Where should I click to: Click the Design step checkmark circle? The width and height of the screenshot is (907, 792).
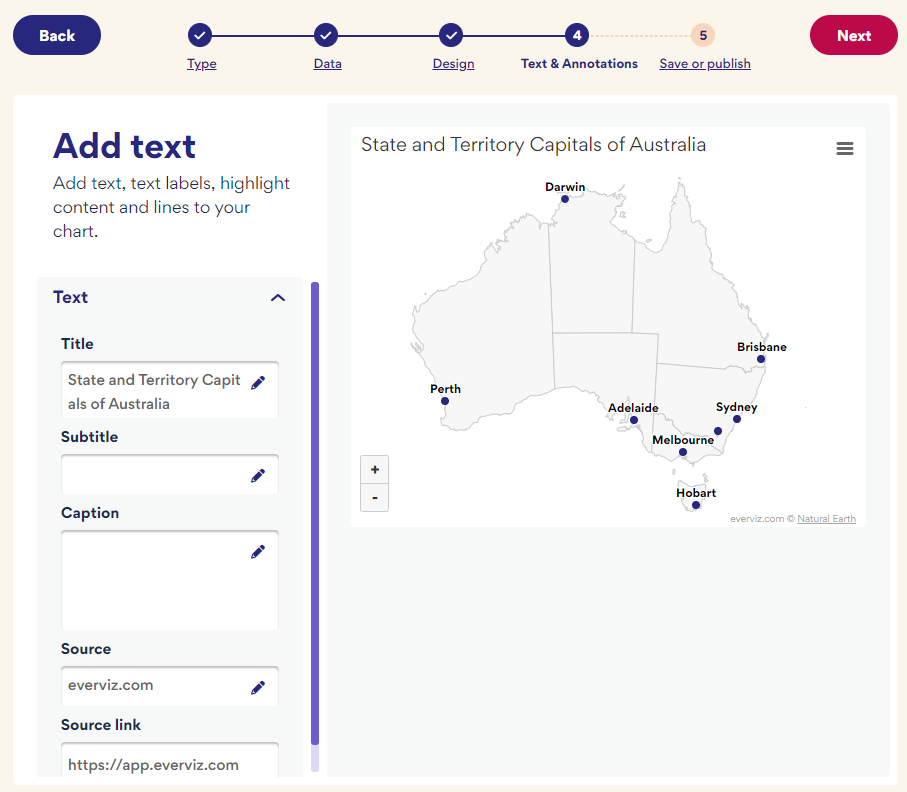tap(451, 35)
